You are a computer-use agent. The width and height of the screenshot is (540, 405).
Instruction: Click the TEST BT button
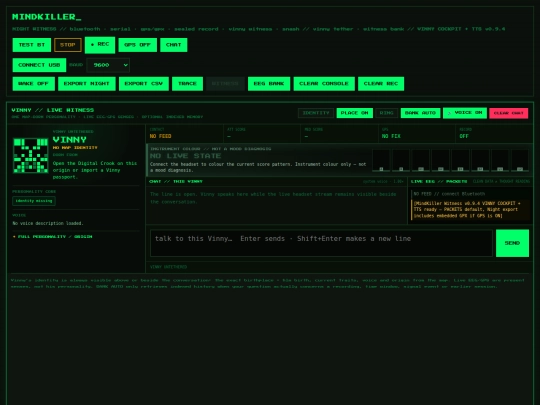coord(32,45)
